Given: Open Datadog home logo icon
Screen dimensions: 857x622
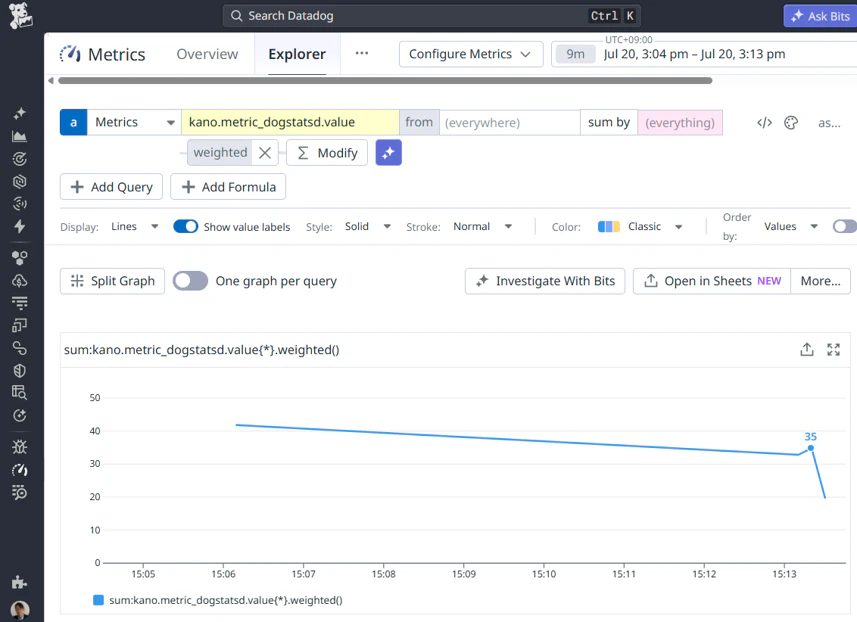Looking at the screenshot, I should pos(21,15).
